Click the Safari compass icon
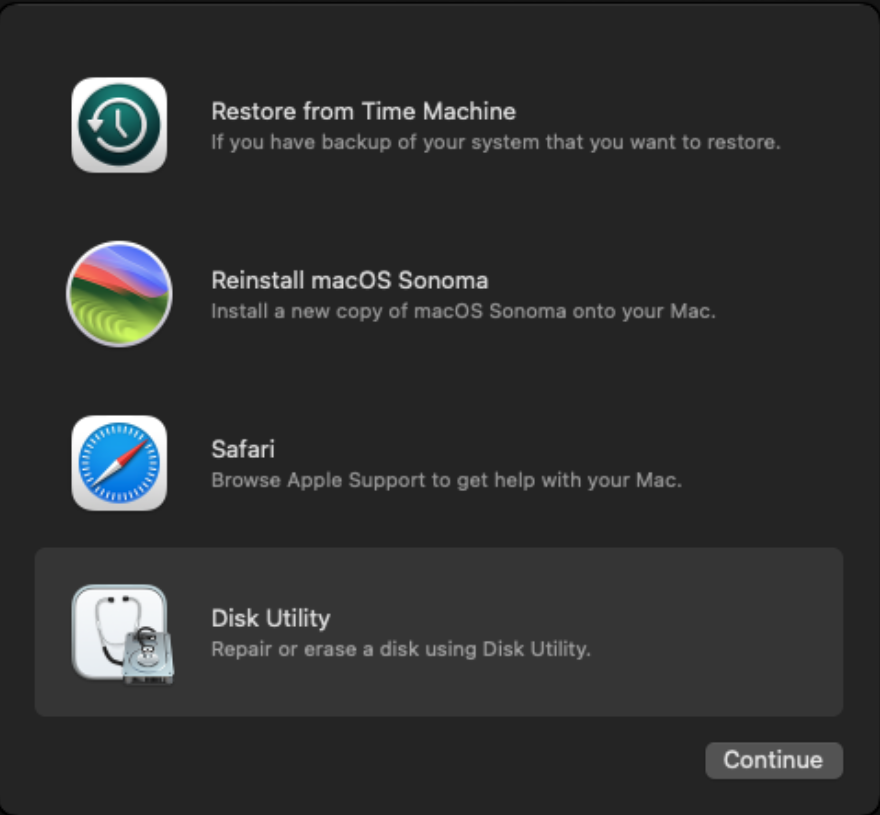The width and height of the screenshot is (880, 815). pyautogui.click(x=119, y=457)
